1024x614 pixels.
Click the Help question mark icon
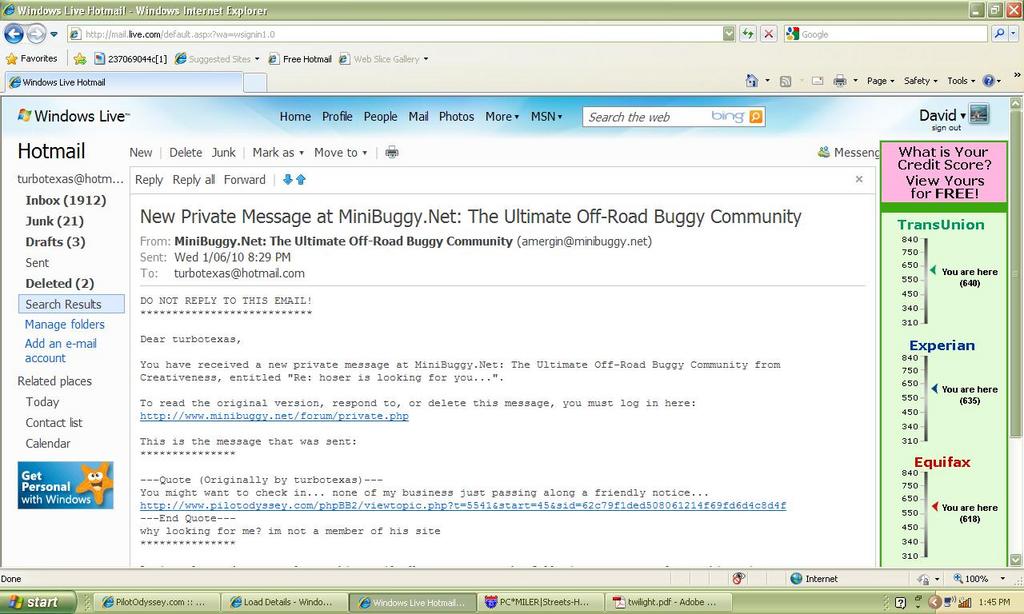(988, 80)
